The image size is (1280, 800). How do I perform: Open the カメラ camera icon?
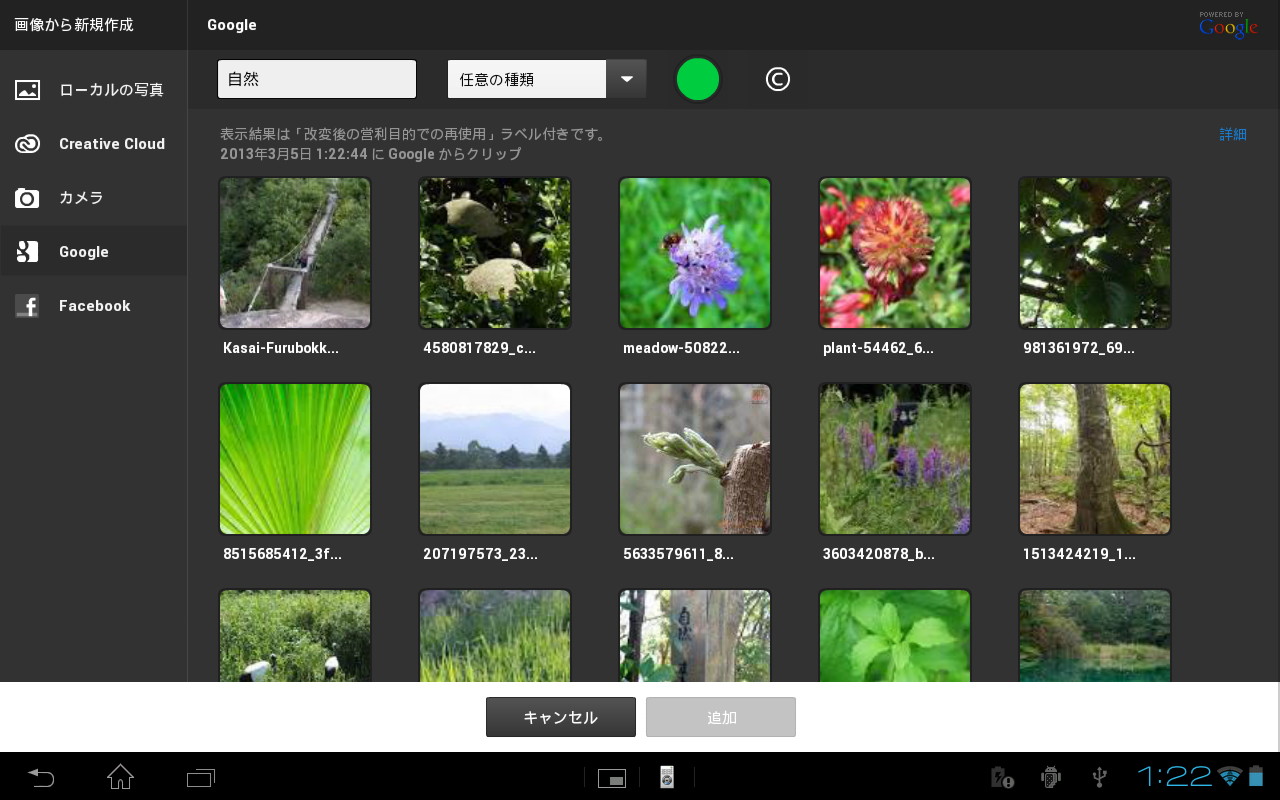tap(27, 198)
